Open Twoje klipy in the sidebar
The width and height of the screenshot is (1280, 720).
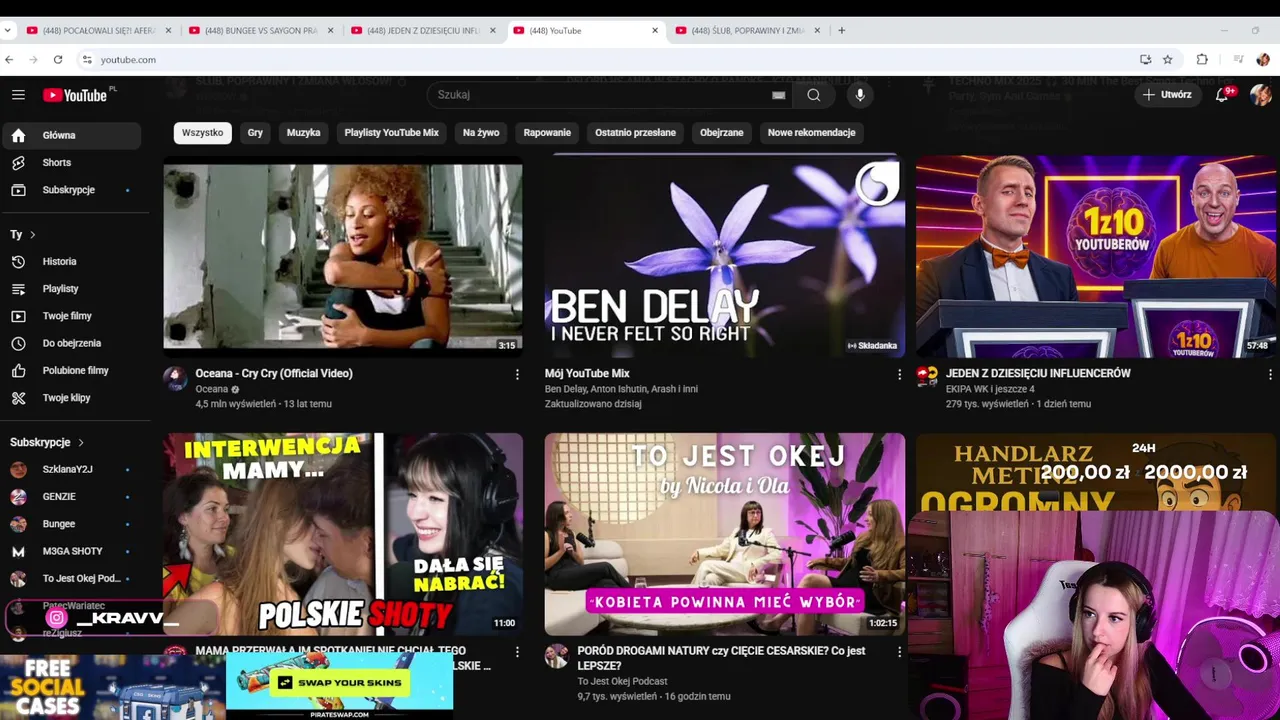72,398
